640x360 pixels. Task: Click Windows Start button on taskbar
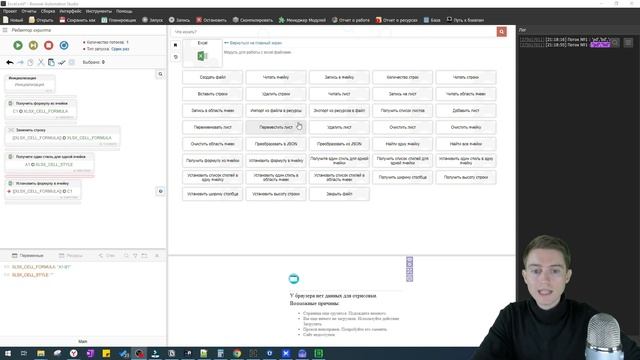pyautogui.click(x=8, y=353)
